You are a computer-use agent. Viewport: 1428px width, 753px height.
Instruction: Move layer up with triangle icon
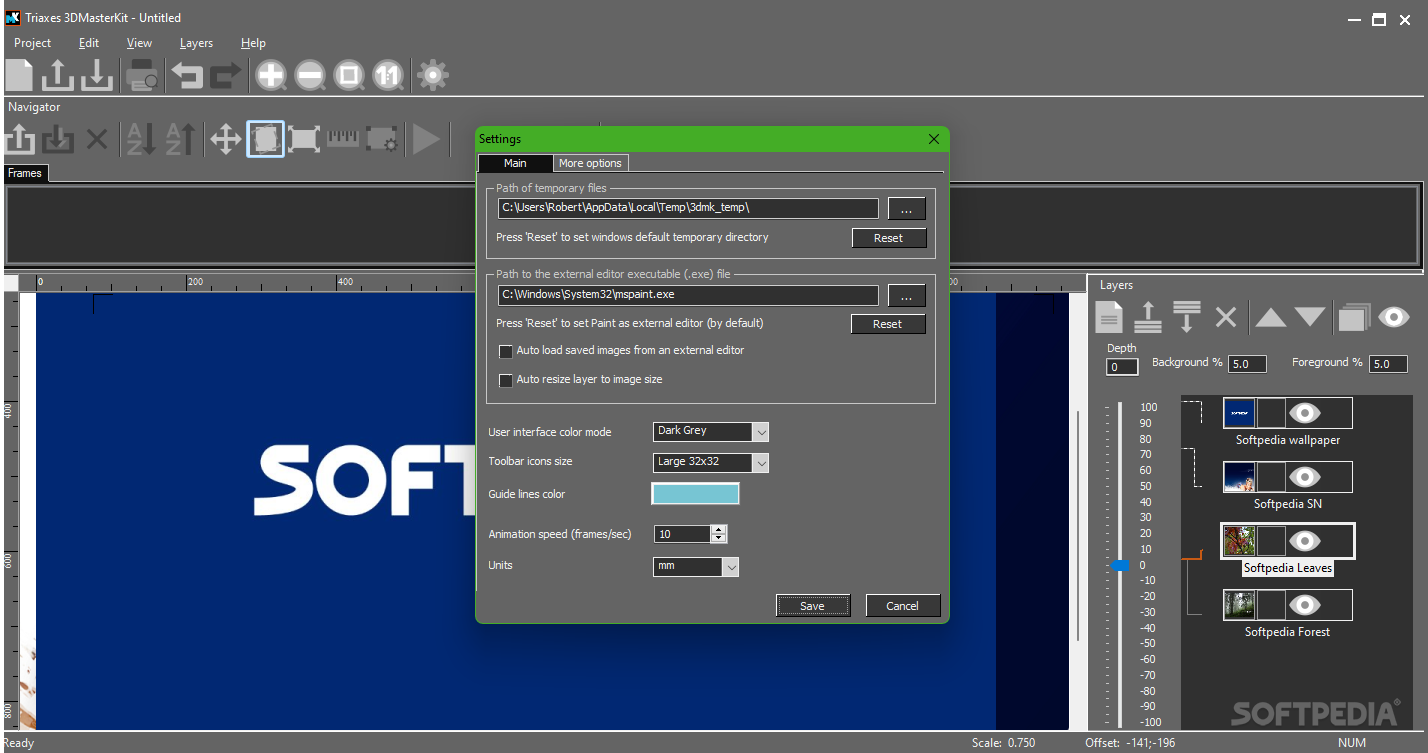tap(1271, 318)
